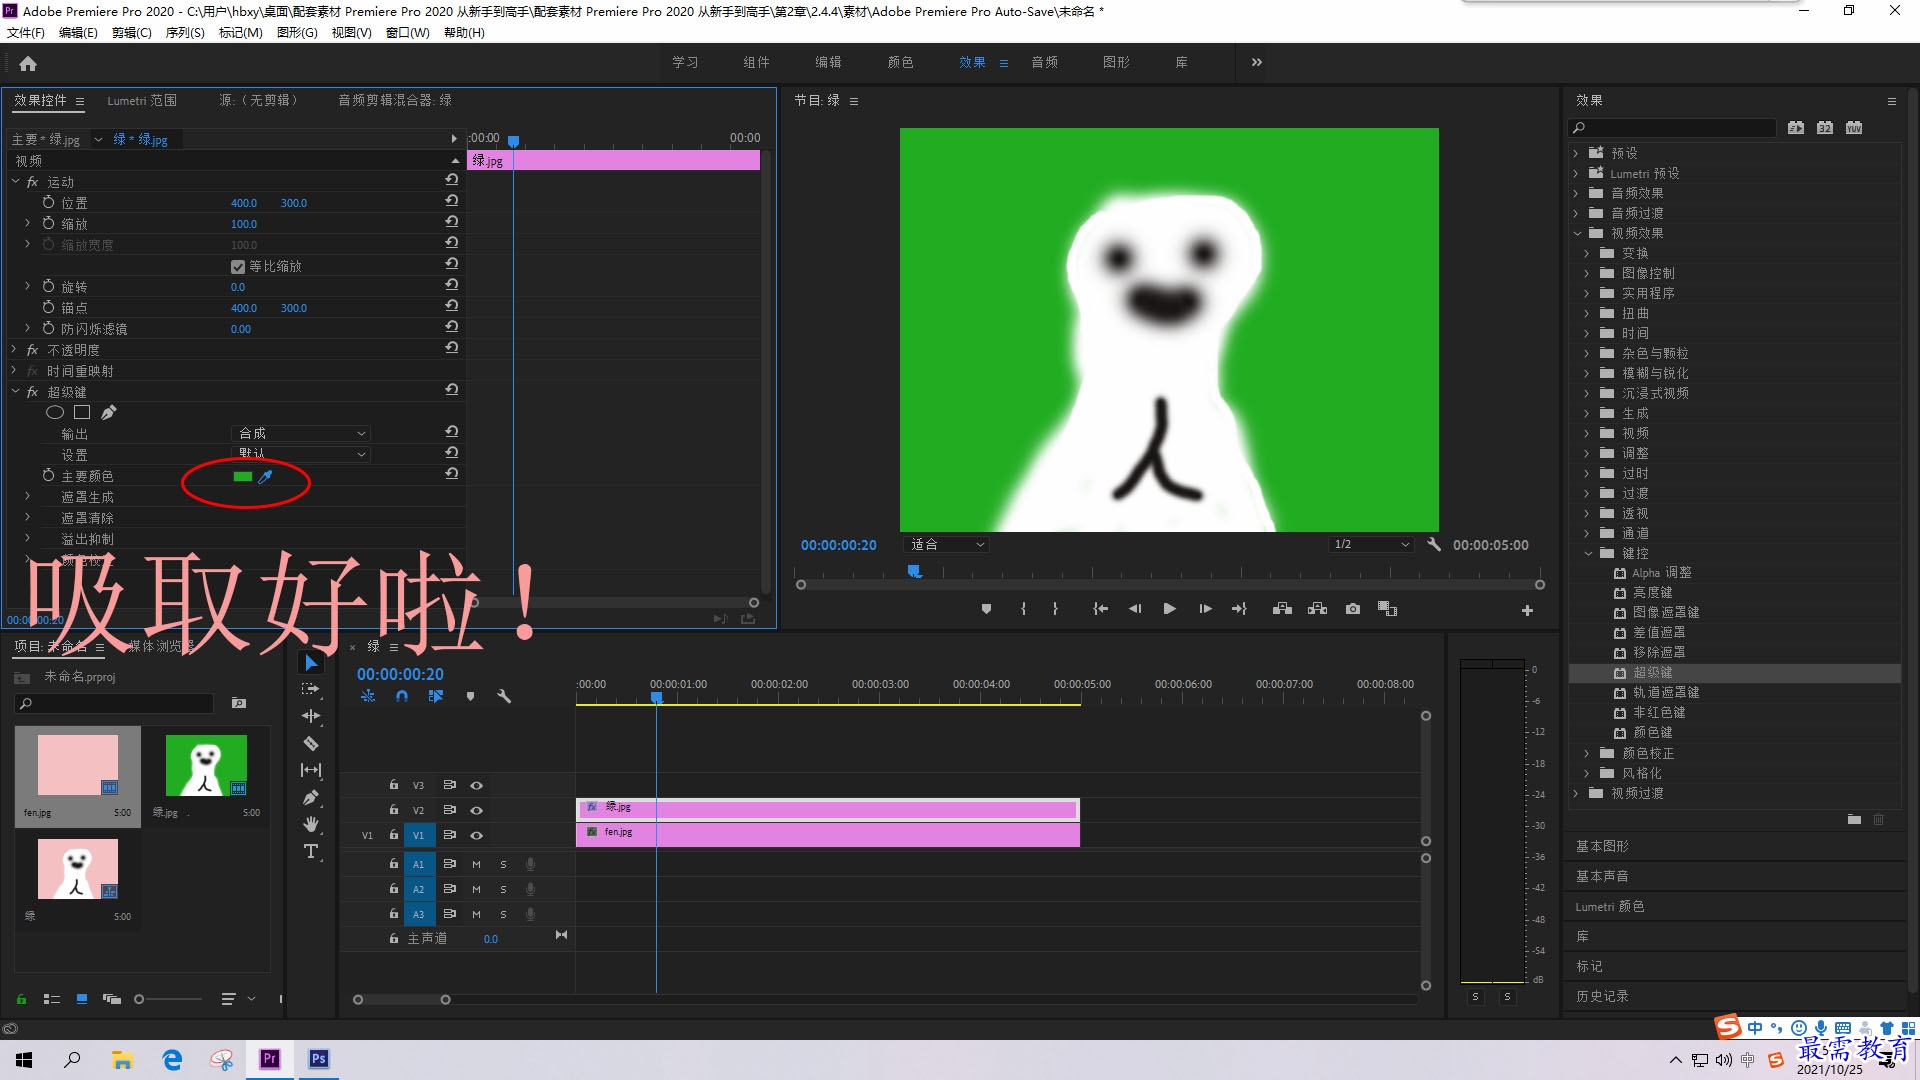Toggle V1 track output eye

coord(477,835)
